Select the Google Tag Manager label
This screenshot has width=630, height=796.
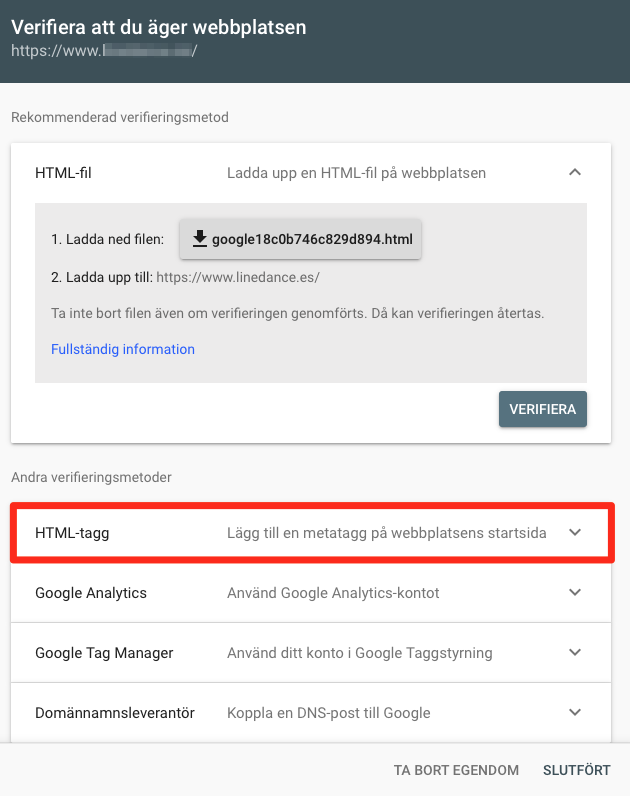click(104, 653)
